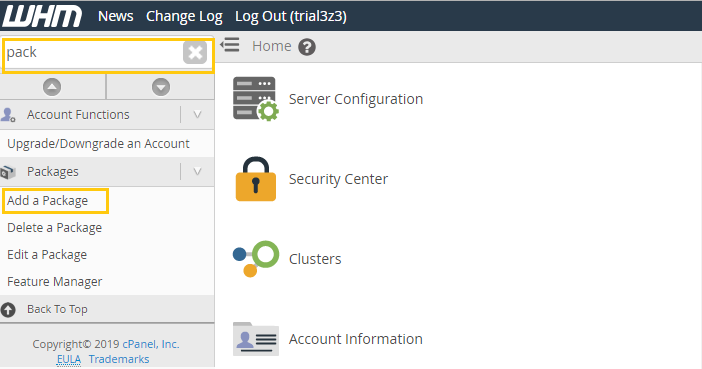
Task: Open the Clusters icon
Action: (x=256, y=259)
